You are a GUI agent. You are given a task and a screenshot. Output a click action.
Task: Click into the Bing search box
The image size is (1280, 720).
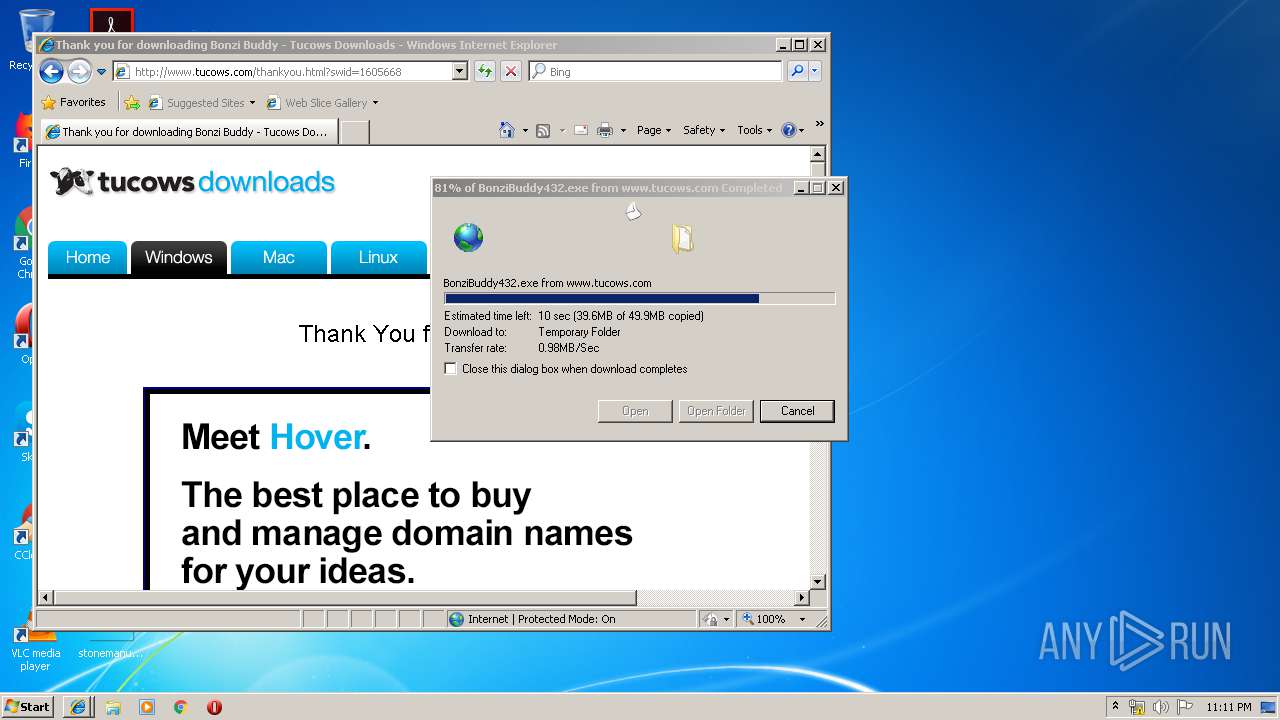(655, 72)
